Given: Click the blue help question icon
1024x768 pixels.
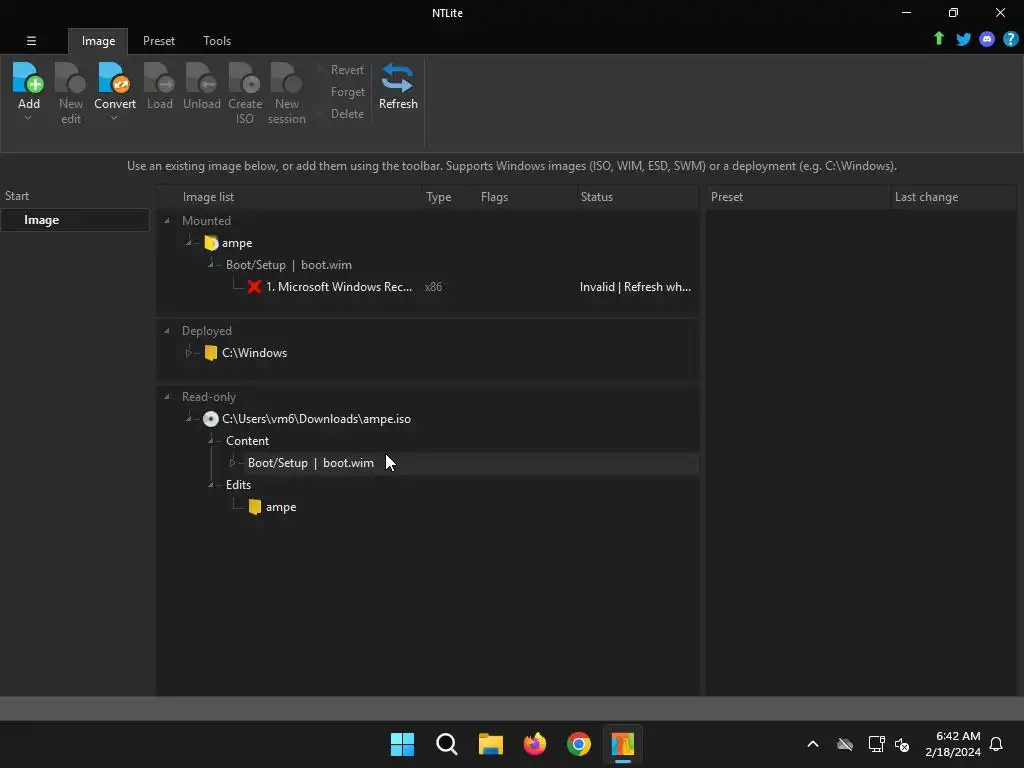Looking at the screenshot, I should click(1010, 39).
